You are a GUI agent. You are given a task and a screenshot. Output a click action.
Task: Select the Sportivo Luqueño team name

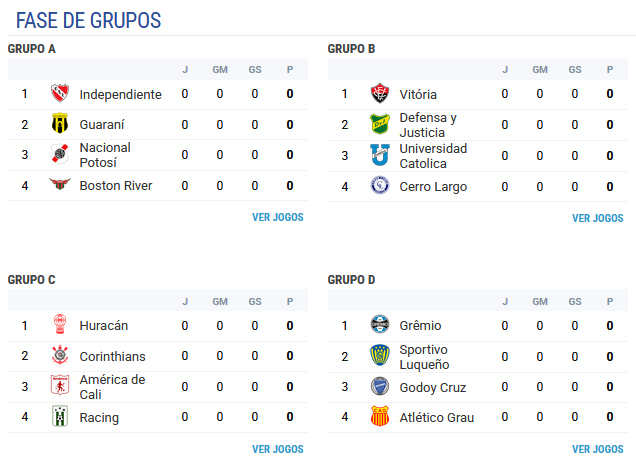pyautogui.click(x=425, y=357)
